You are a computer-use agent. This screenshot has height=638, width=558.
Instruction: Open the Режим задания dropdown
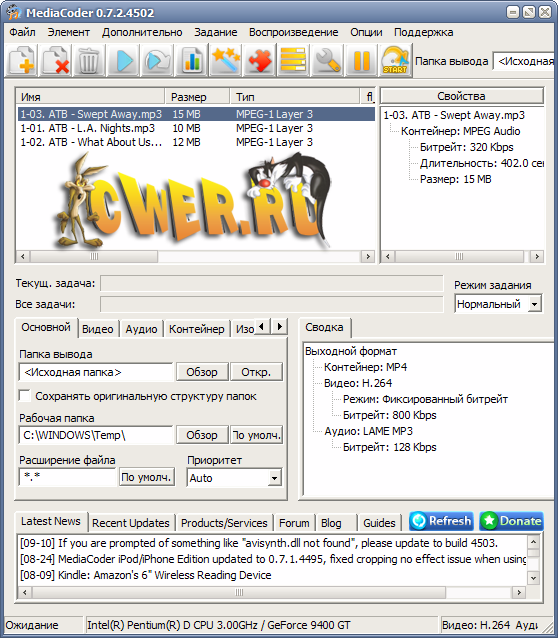pyautogui.click(x=535, y=304)
